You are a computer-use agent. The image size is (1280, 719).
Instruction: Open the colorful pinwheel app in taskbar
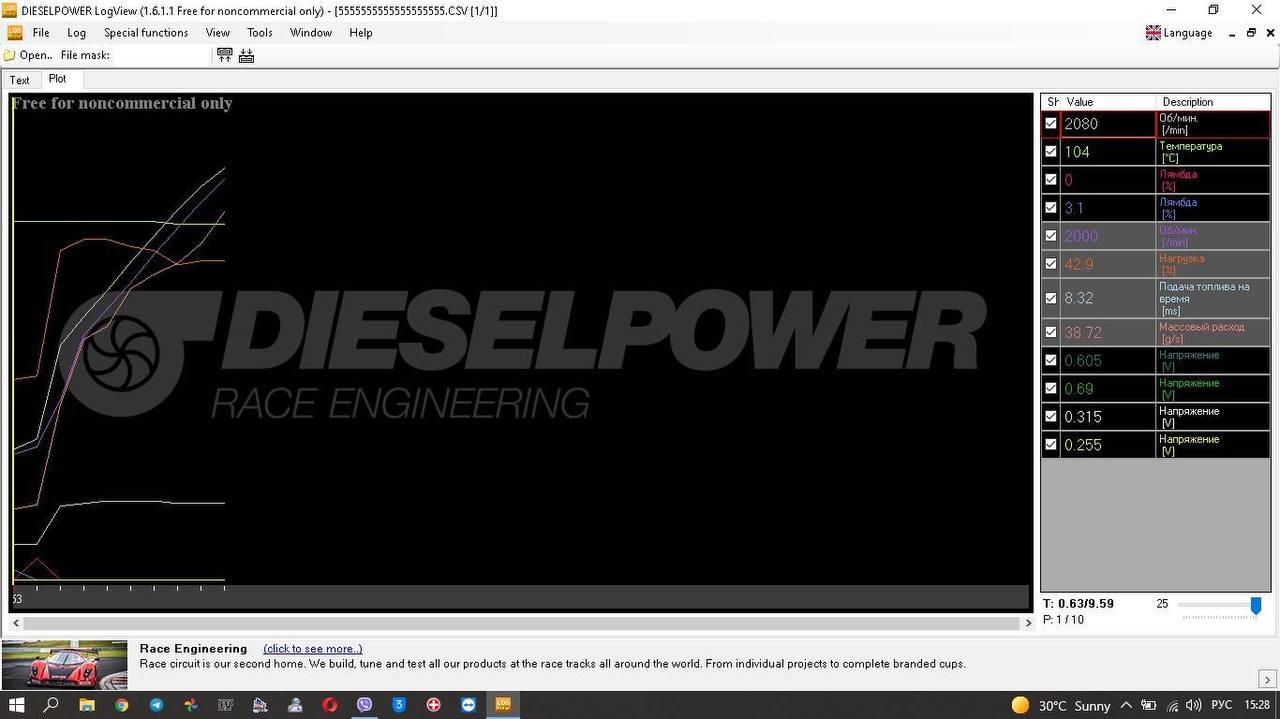(x=191, y=705)
